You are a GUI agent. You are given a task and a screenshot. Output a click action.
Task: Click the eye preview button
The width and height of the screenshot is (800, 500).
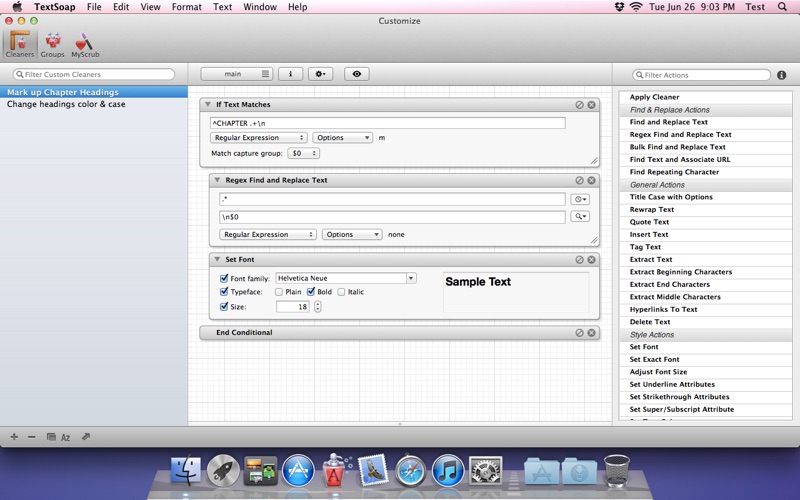click(357, 74)
